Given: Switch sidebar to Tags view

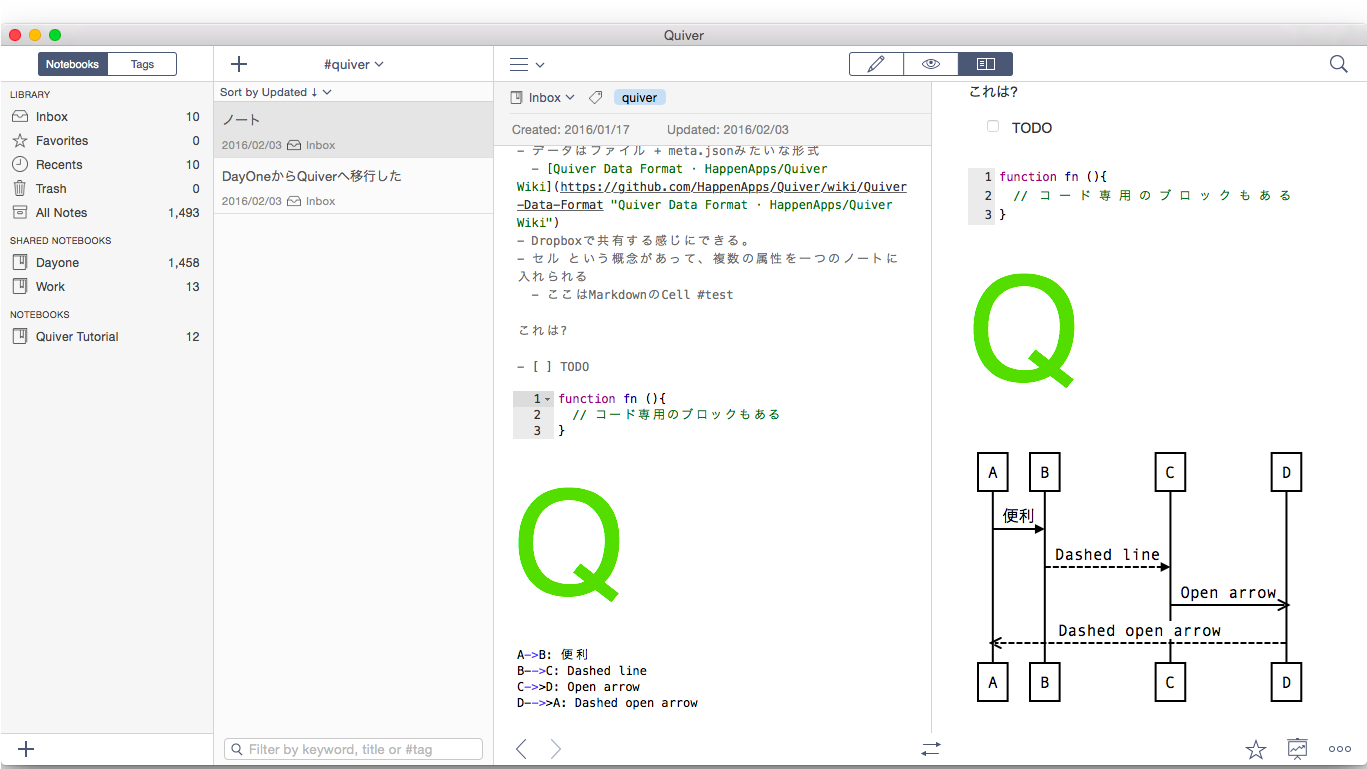Looking at the screenshot, I should [x=142, y=63].
